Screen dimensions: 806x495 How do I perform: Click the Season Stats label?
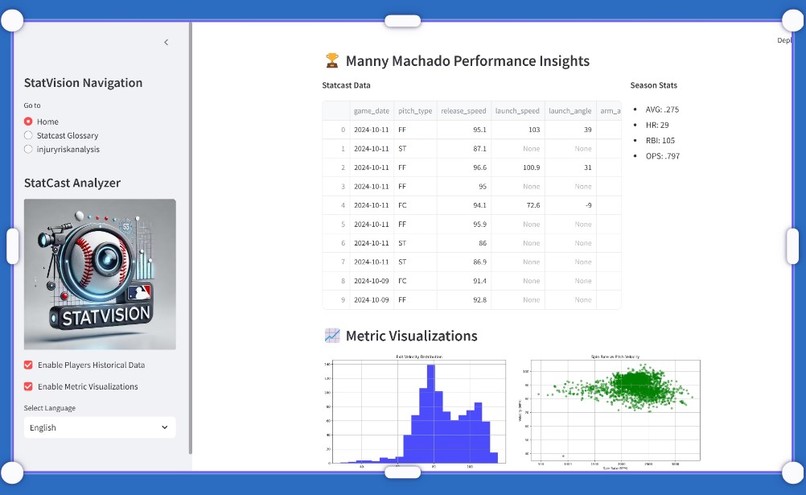(653, 85)
